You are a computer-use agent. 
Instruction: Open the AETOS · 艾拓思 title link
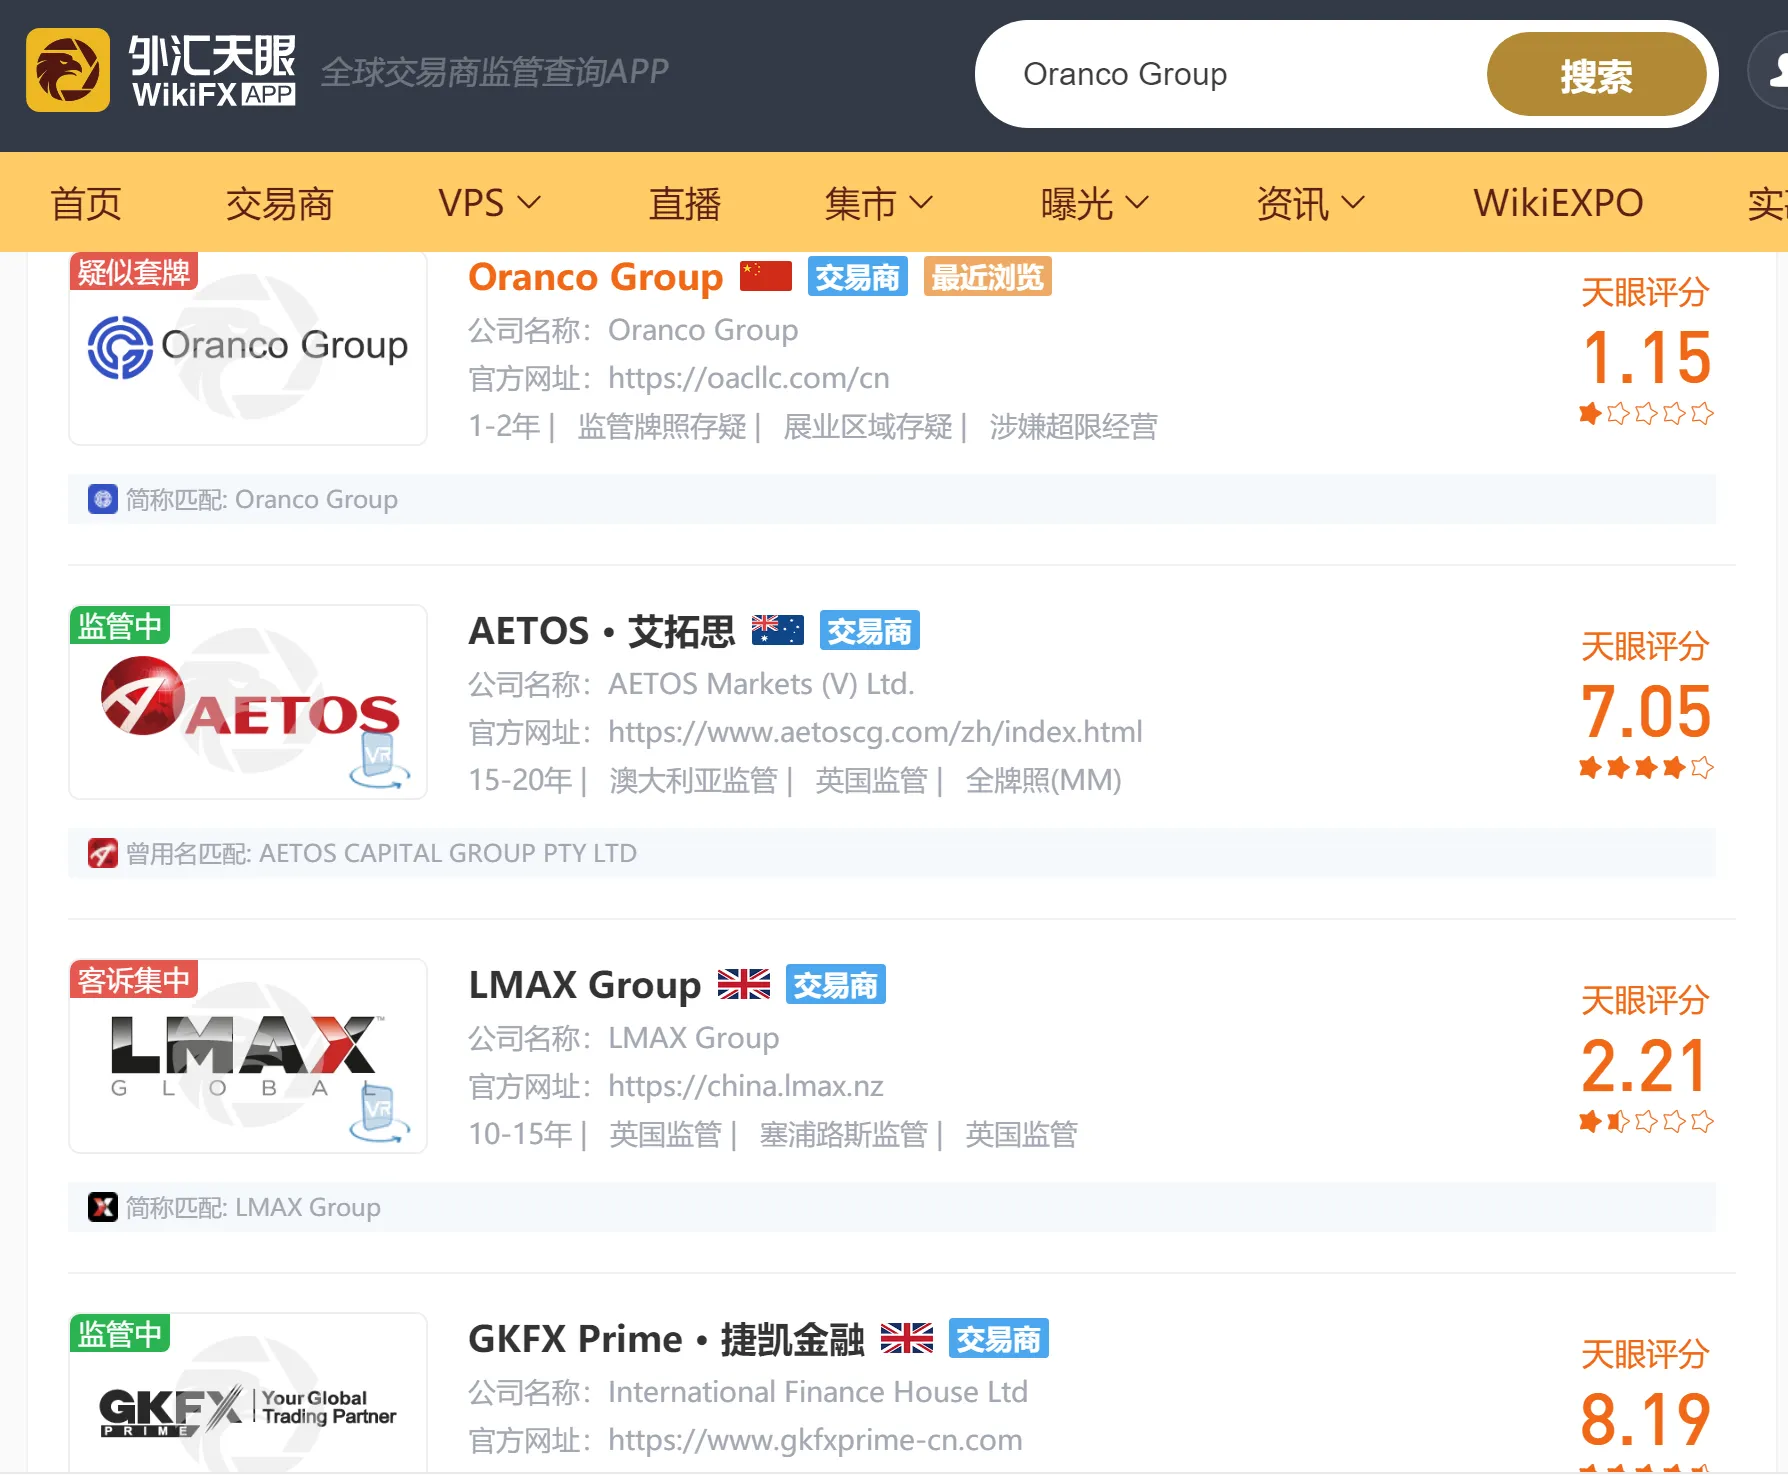602,631
